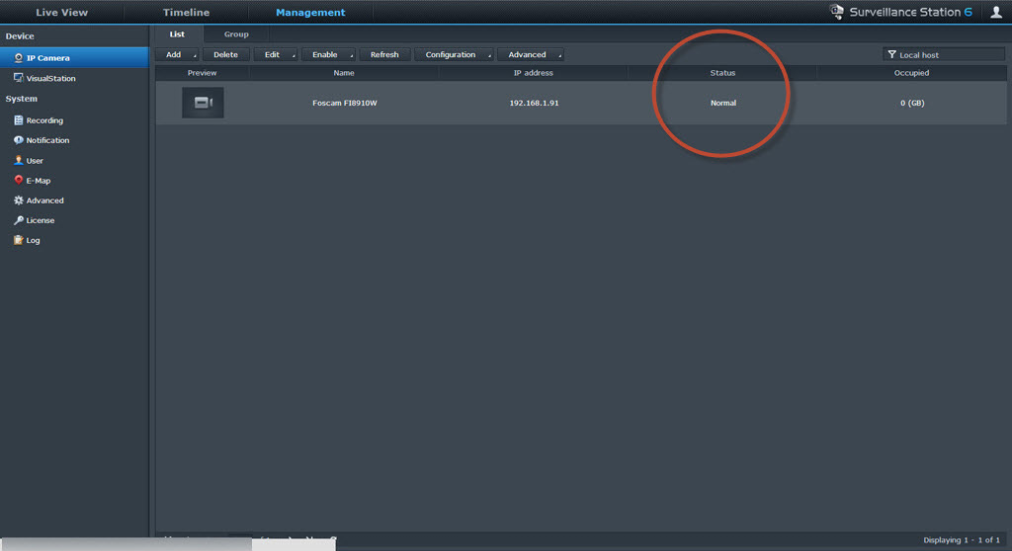The width and height of the screenshot is (1012, 551).
Task: Click the Delete button
Action: click(x=226, y=55)
